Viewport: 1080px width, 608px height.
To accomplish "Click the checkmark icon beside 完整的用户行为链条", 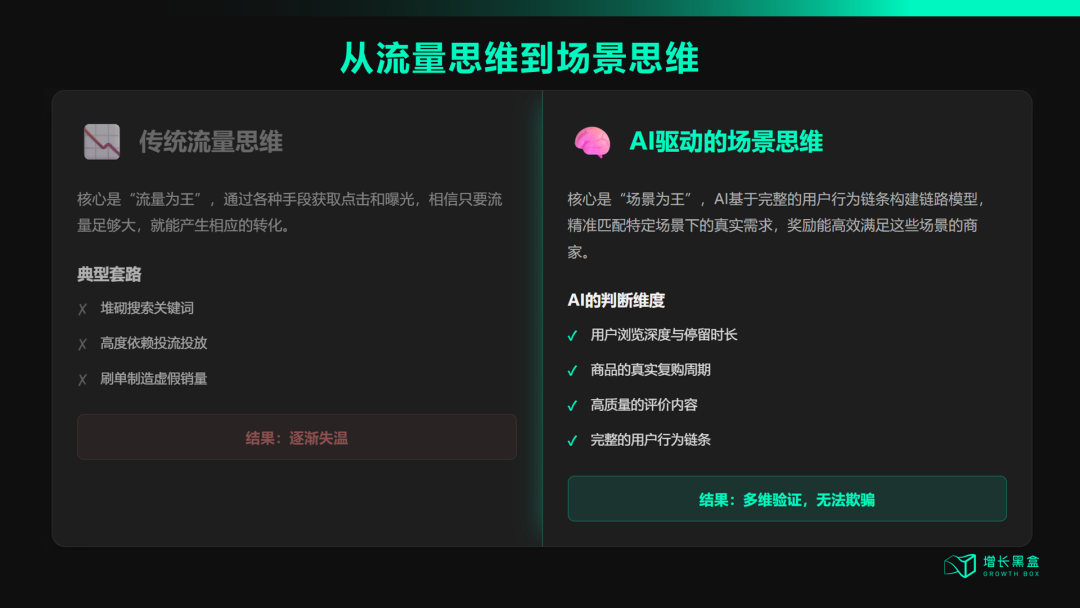I will pyautogui.click(x=572, y=439).
